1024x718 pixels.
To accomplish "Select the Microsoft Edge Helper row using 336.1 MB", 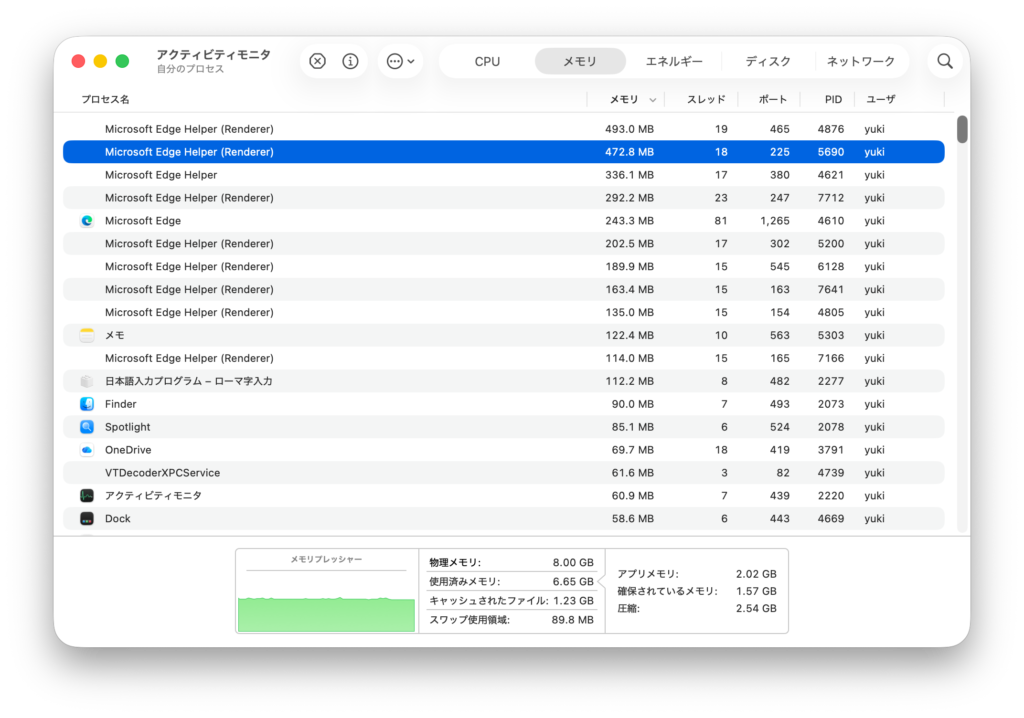I will 504,174.
